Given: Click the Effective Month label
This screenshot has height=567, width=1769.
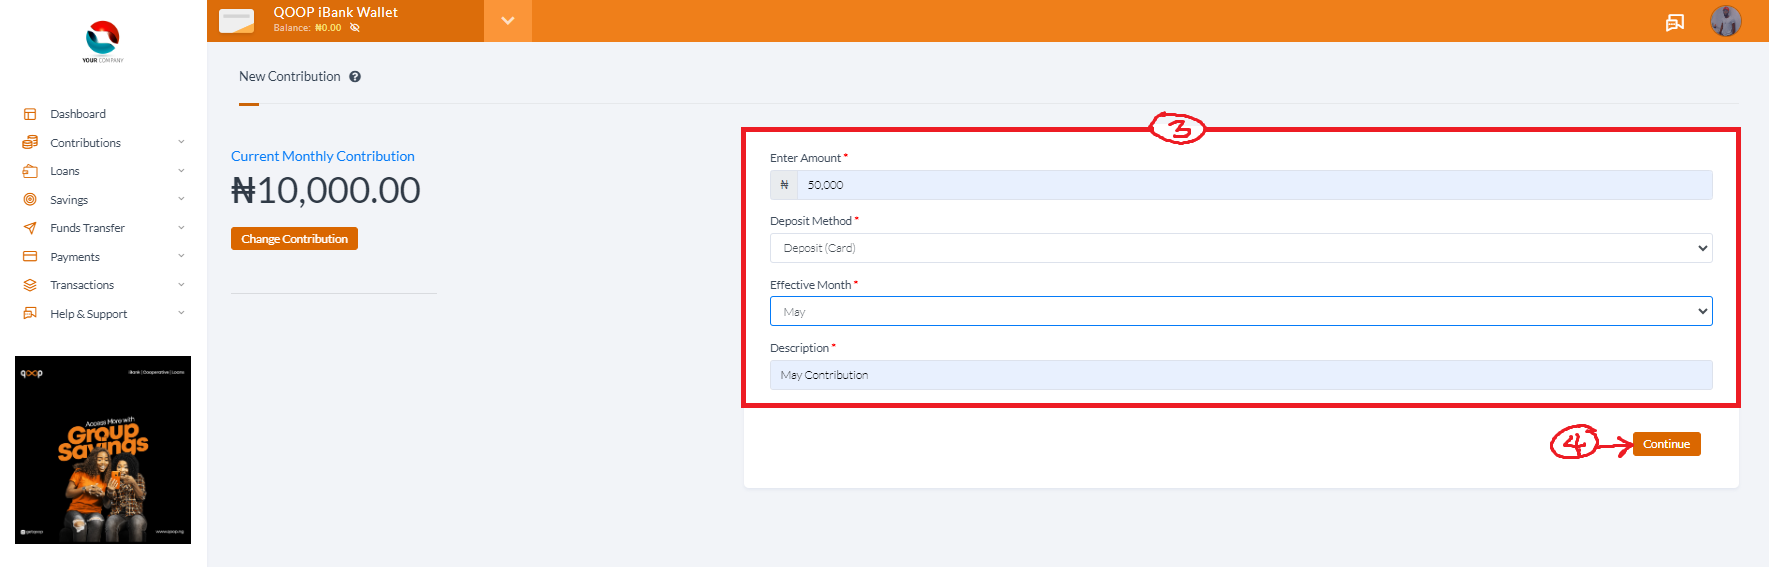Looking at the screenshot, I should (x=811, y=285).
